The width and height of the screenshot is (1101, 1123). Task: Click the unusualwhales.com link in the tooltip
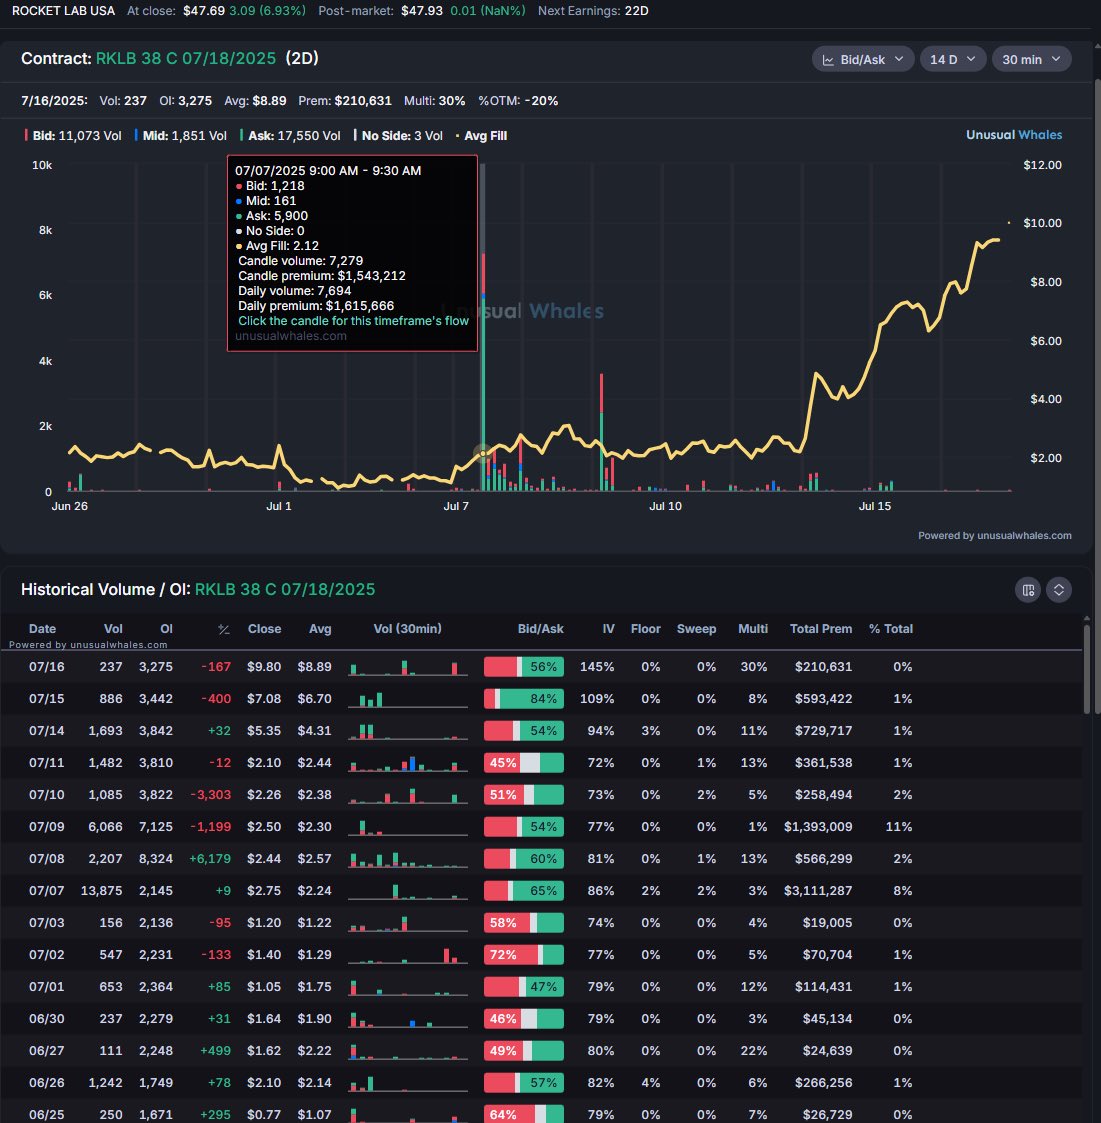[291, 336]
